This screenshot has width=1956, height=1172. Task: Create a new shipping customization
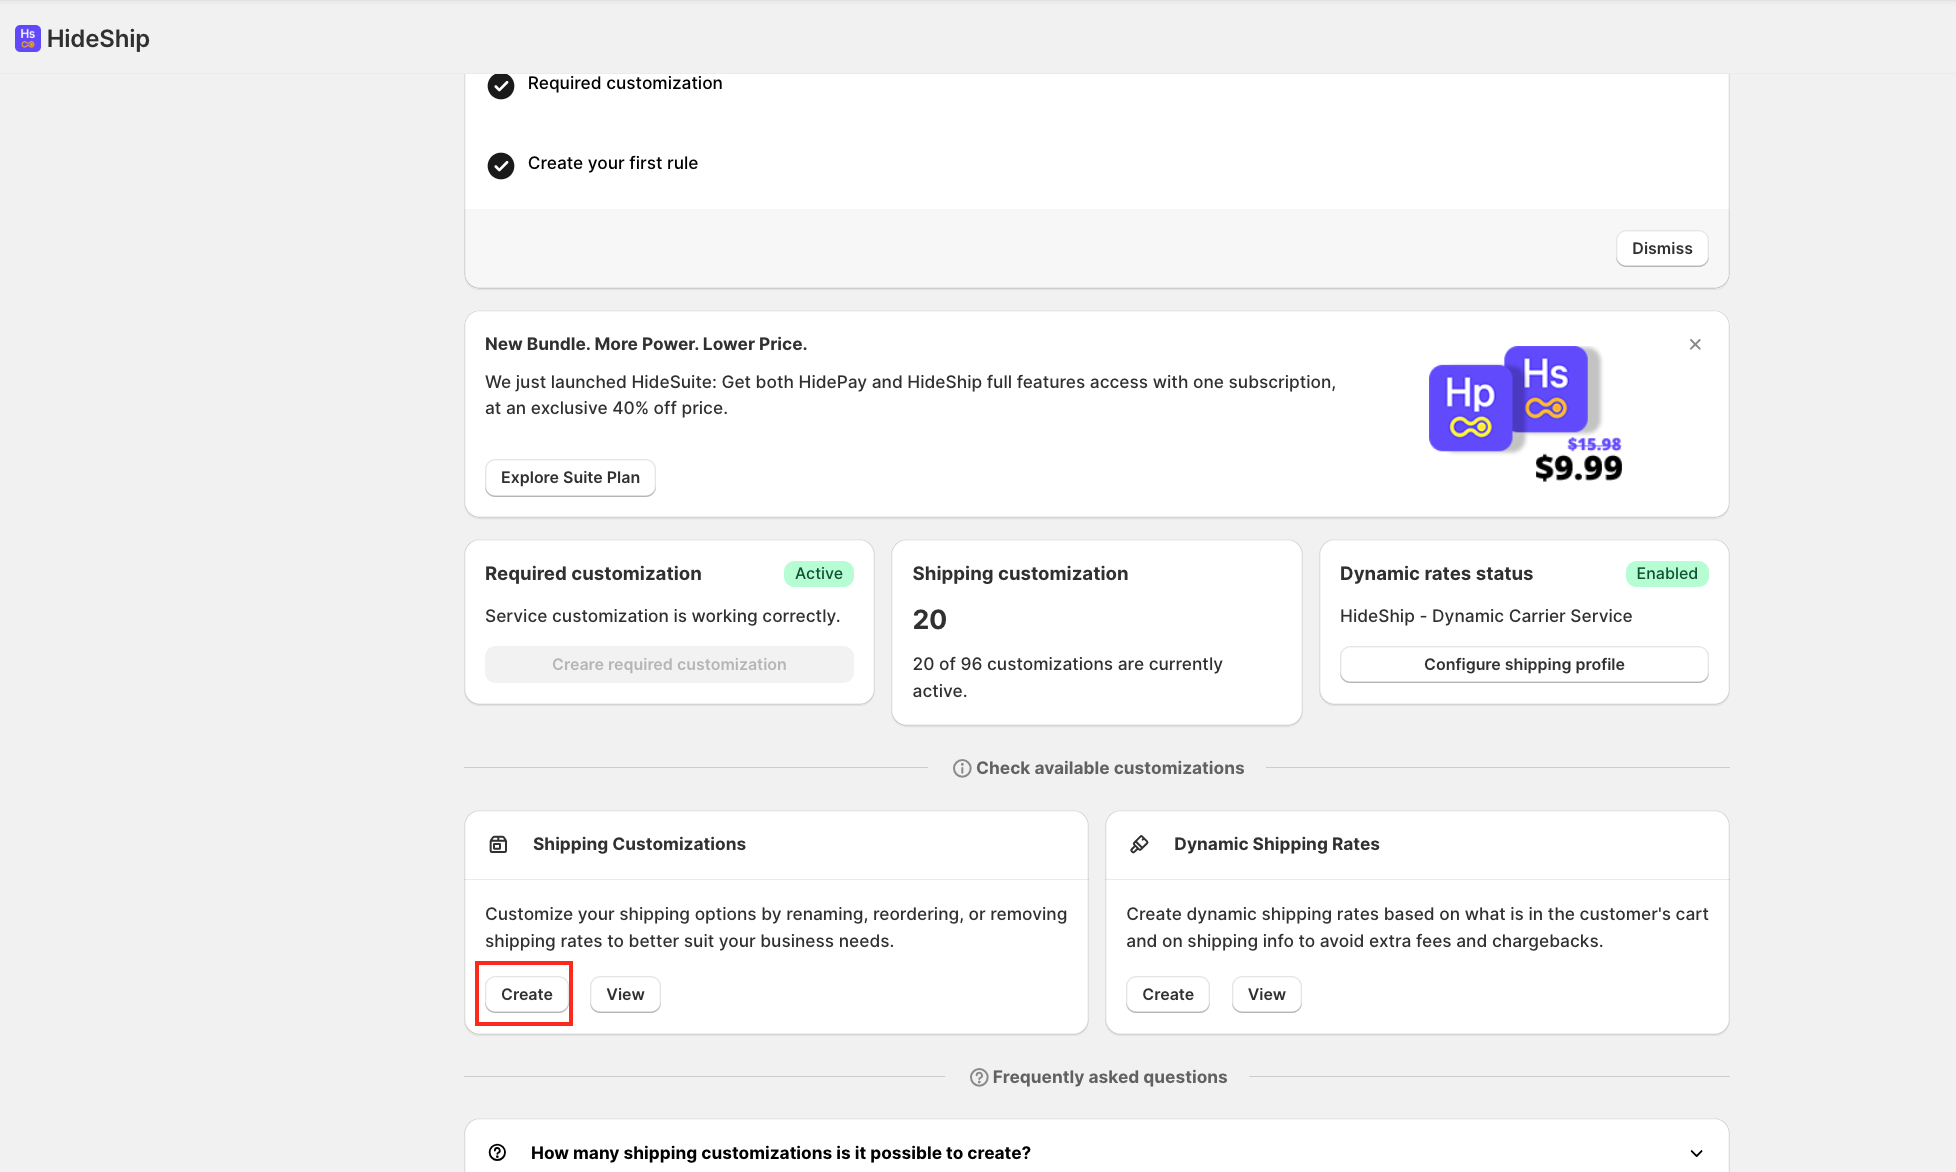pos(526,994)
